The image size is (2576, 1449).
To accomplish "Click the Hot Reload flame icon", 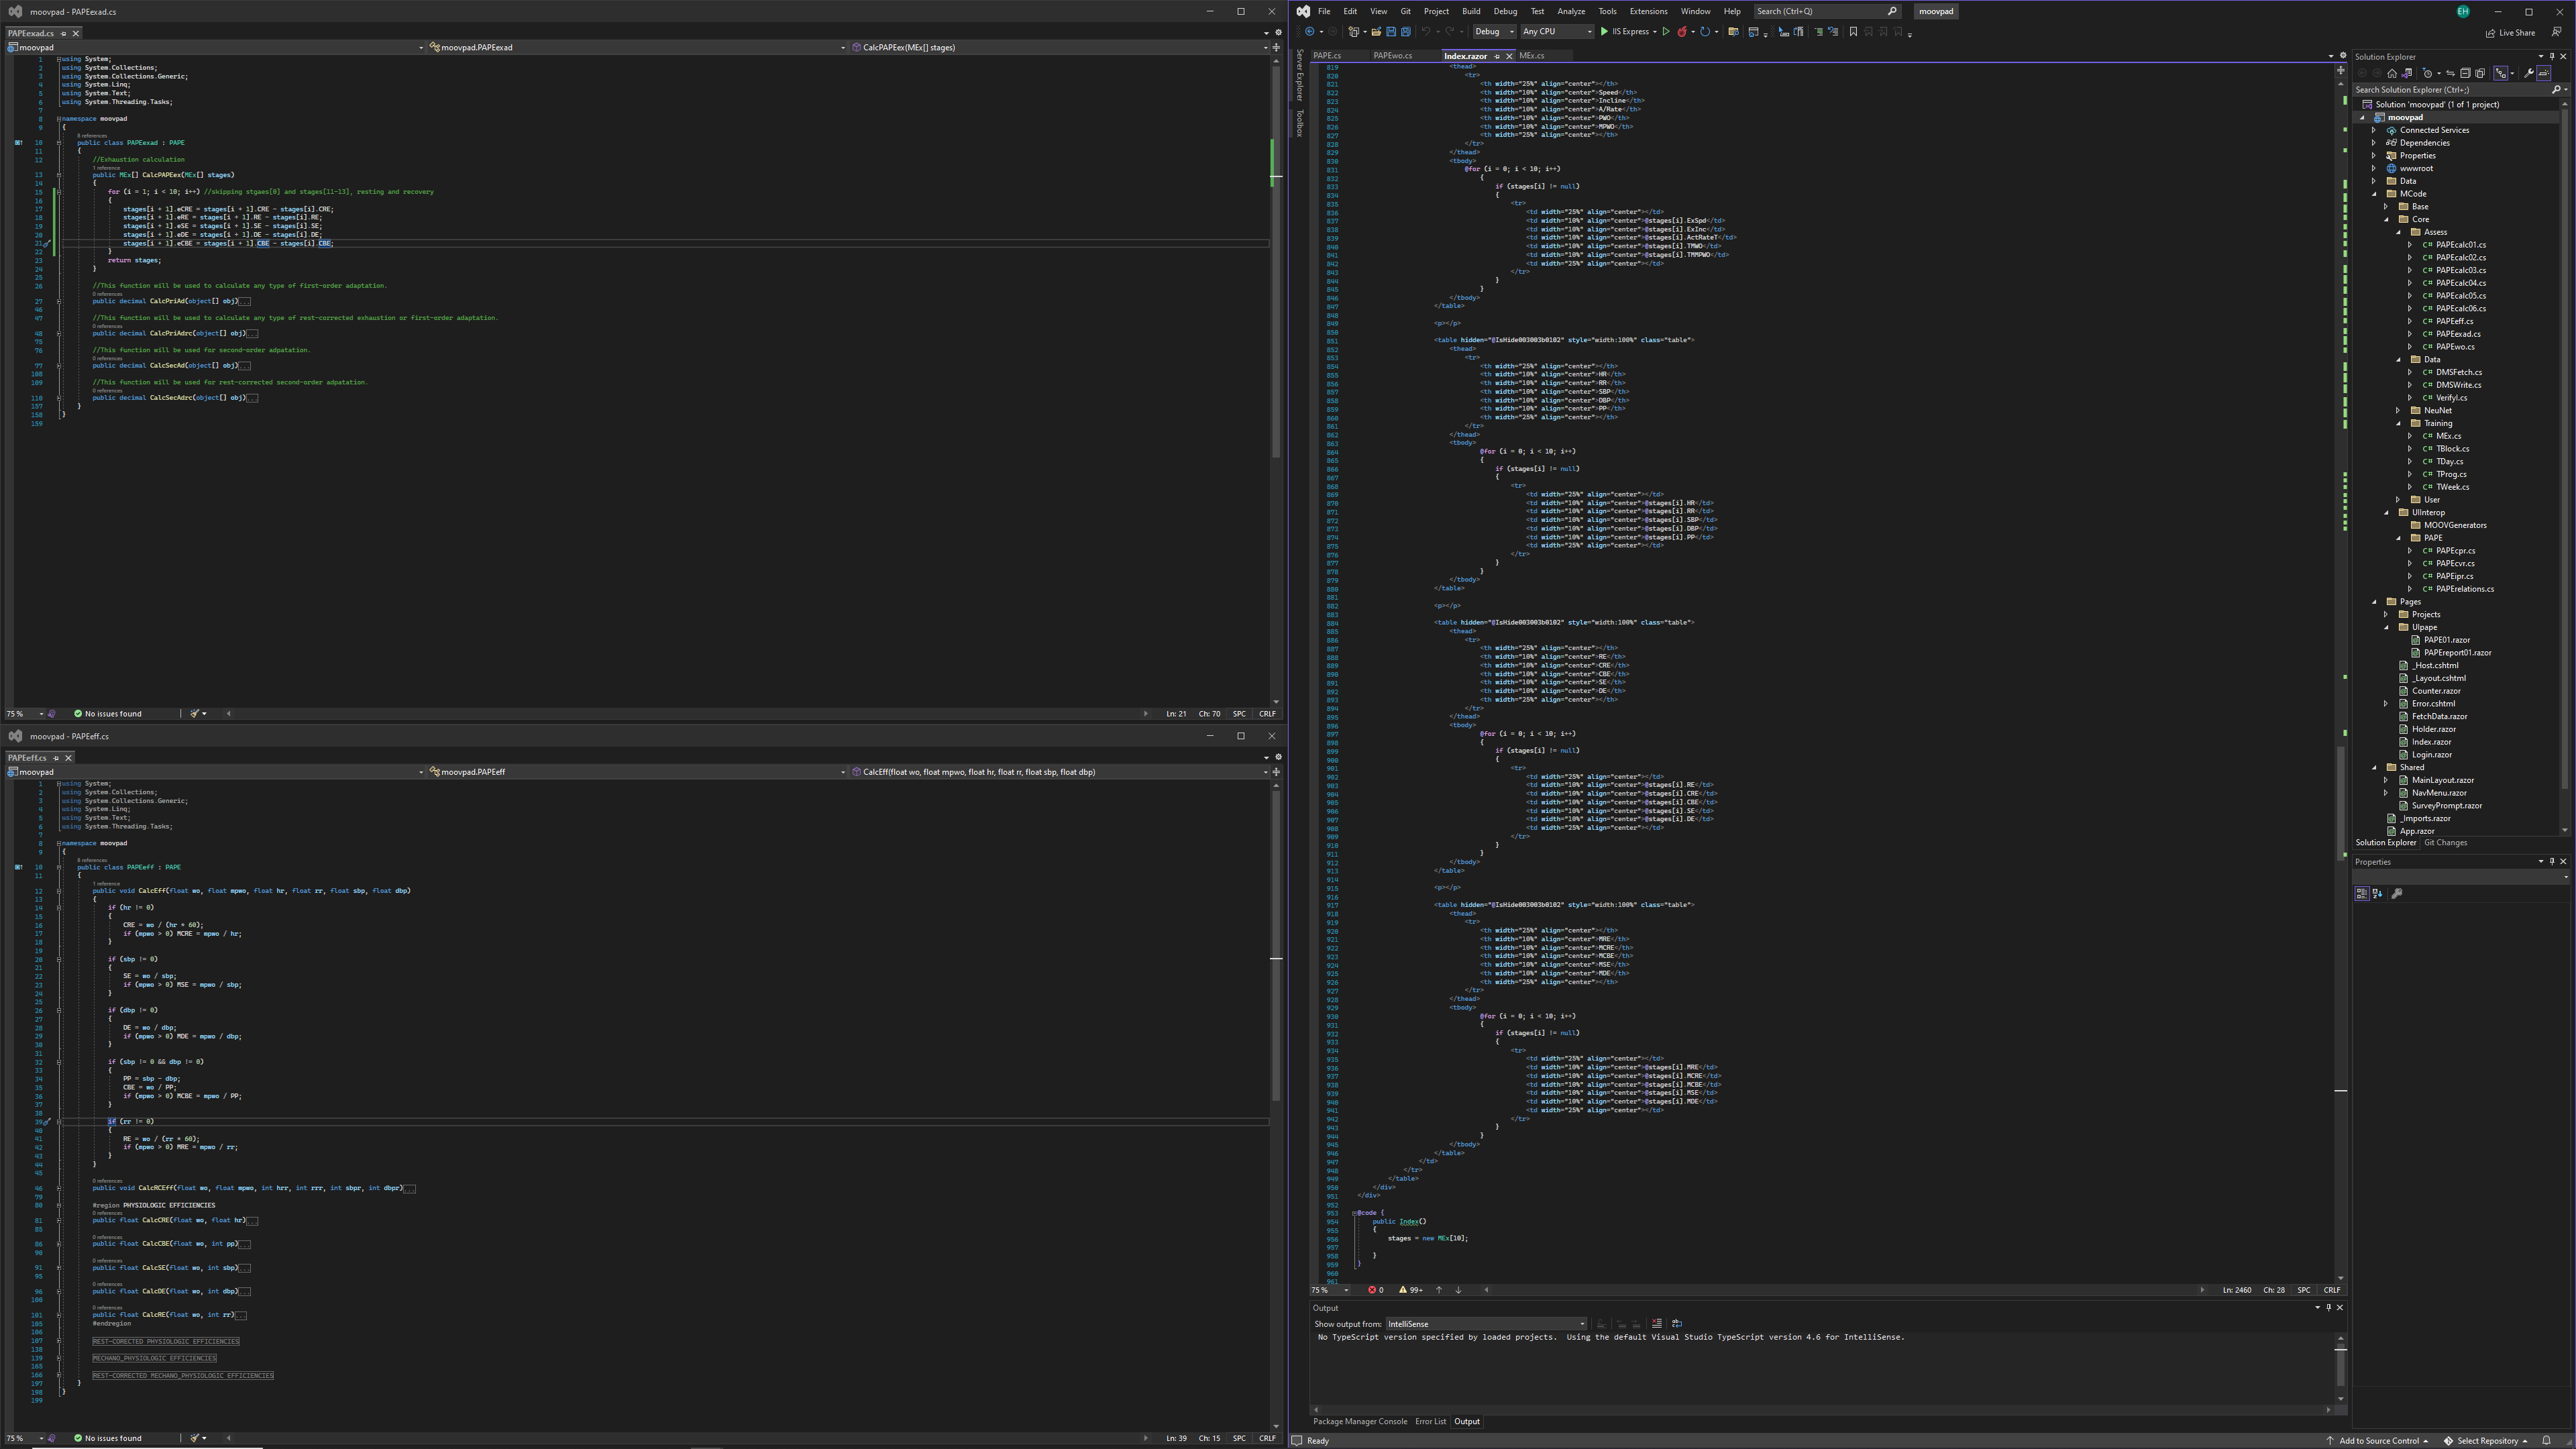I will 1683,32.
